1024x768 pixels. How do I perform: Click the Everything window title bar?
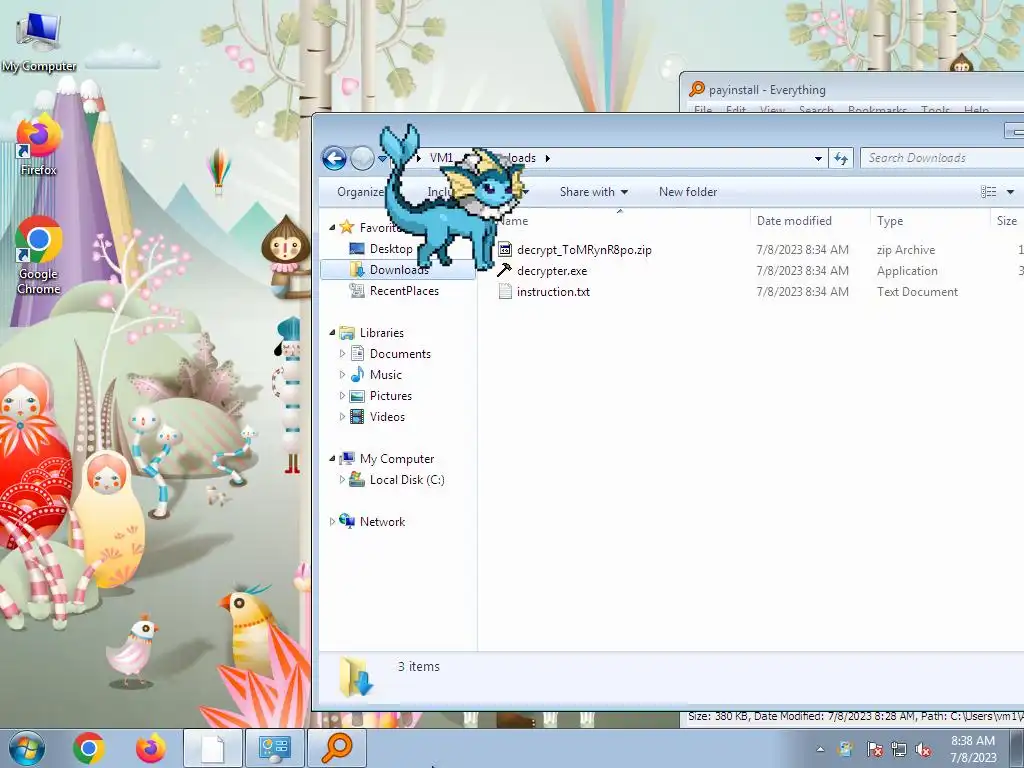(852, 89)
